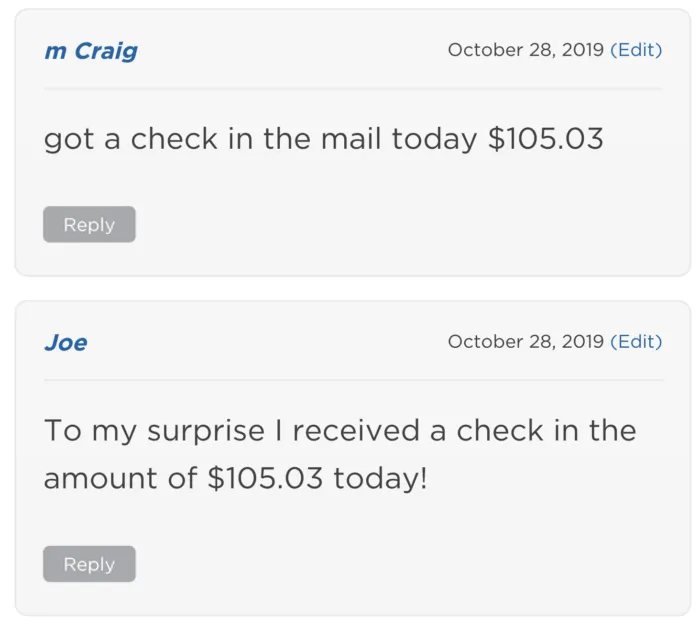Screen dimensions: 700x628
Task: Click the word "today!" ending Joe's comment
Action: click(x=380, y=478)
